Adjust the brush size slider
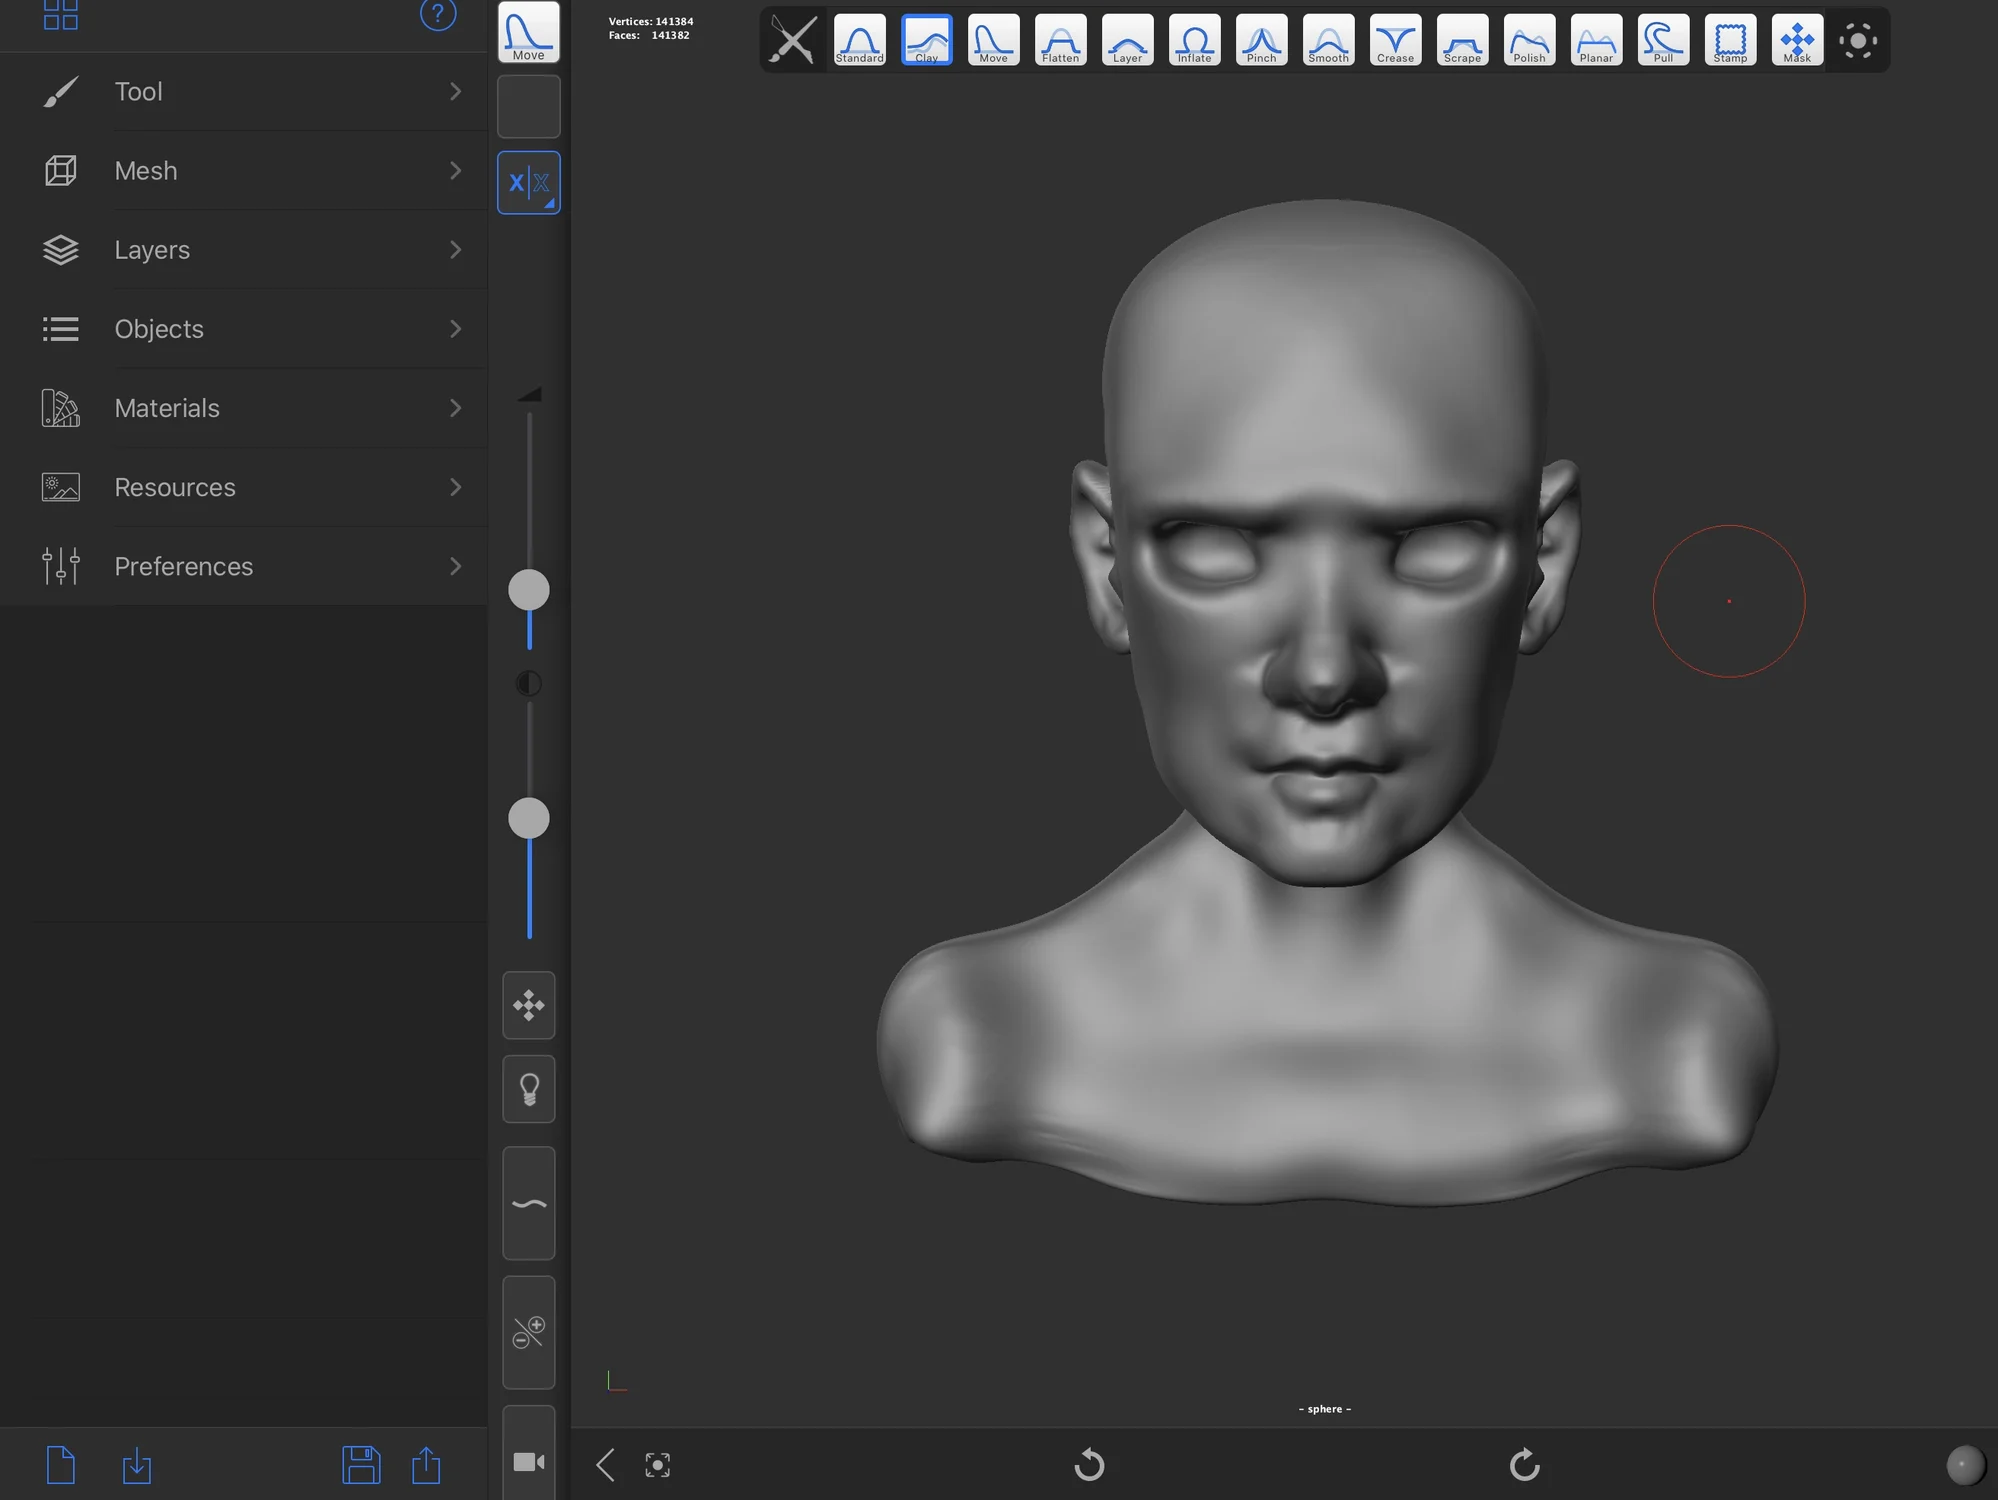The image size is (1998, 1500). click(x=529, y=591)
